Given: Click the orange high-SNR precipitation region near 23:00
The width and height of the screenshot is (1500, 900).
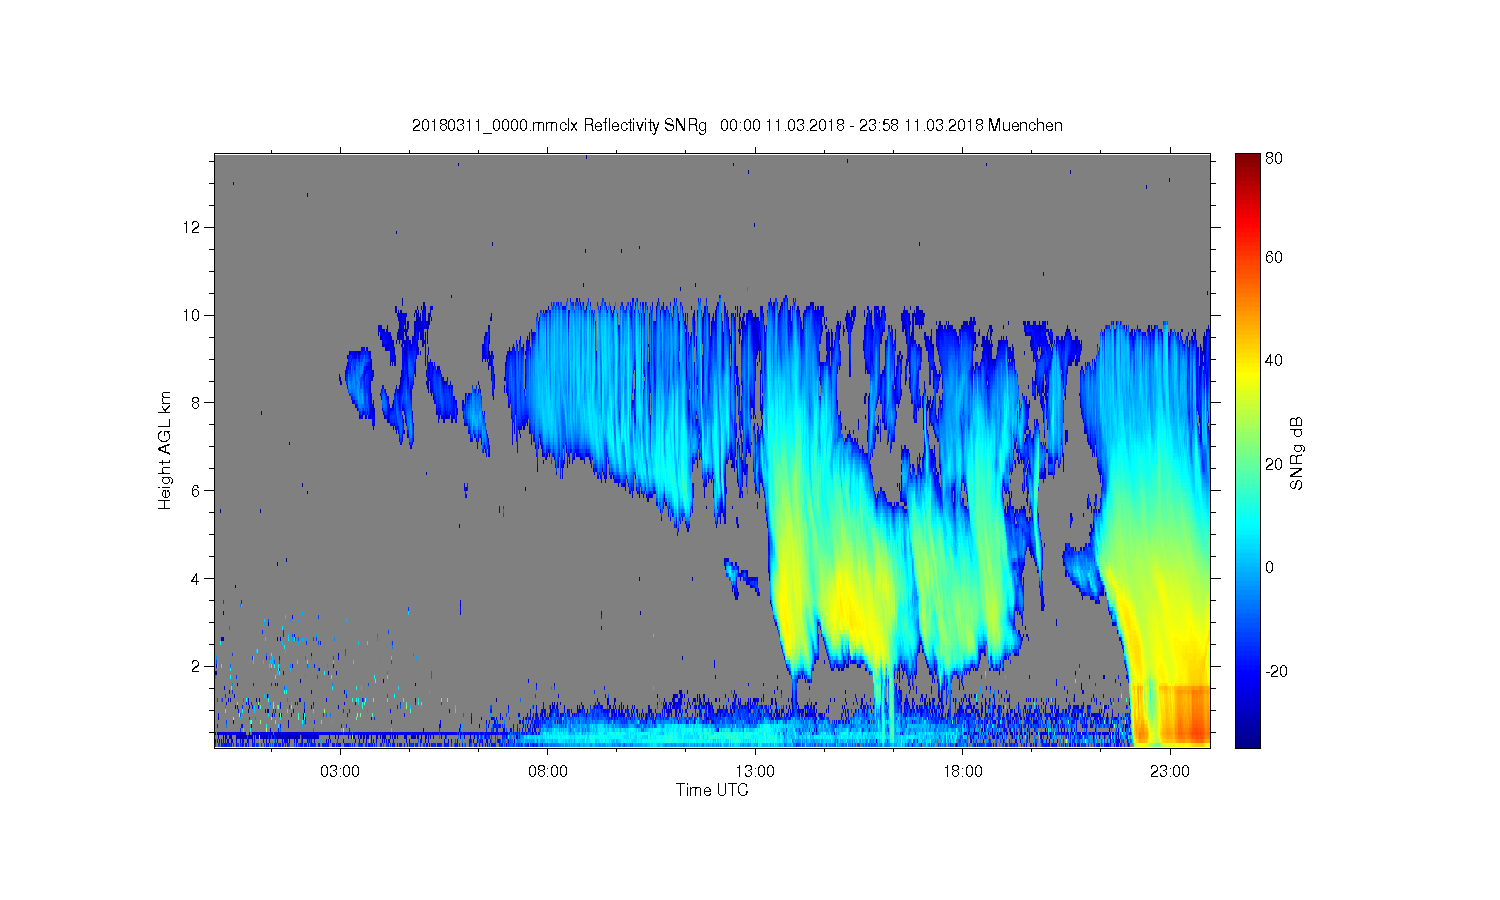Looking at the screenshot, I should (x=1170, y=712).
